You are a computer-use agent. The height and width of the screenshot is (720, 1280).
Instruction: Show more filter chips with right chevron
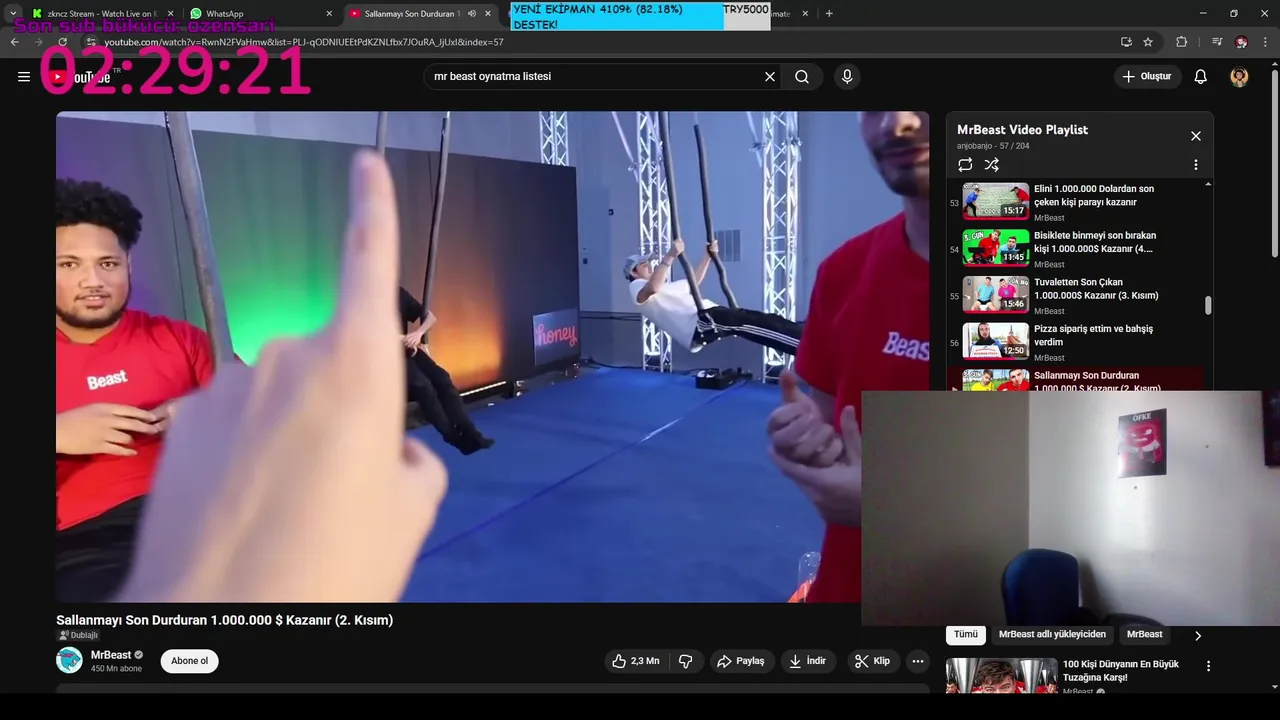(1198, 635)
